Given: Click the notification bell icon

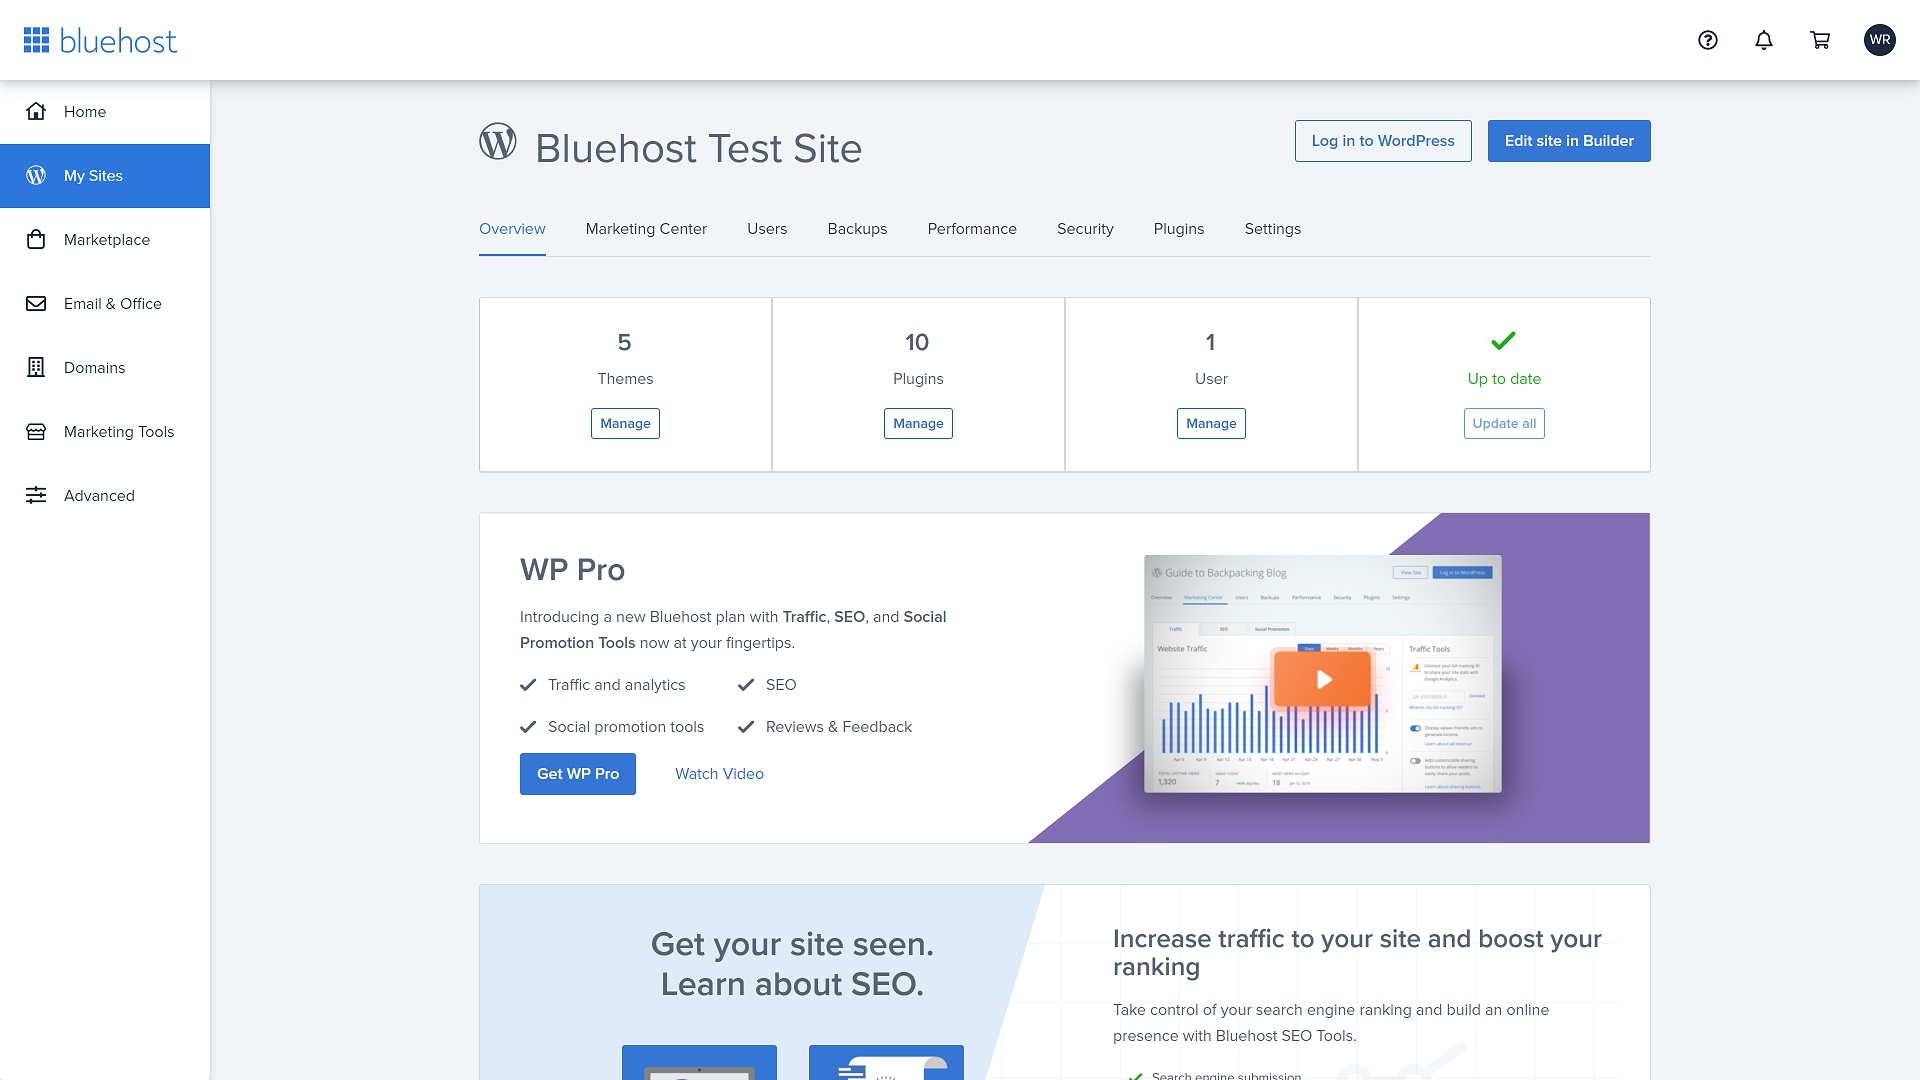Looking at the screenshot, I should 1764,40.
